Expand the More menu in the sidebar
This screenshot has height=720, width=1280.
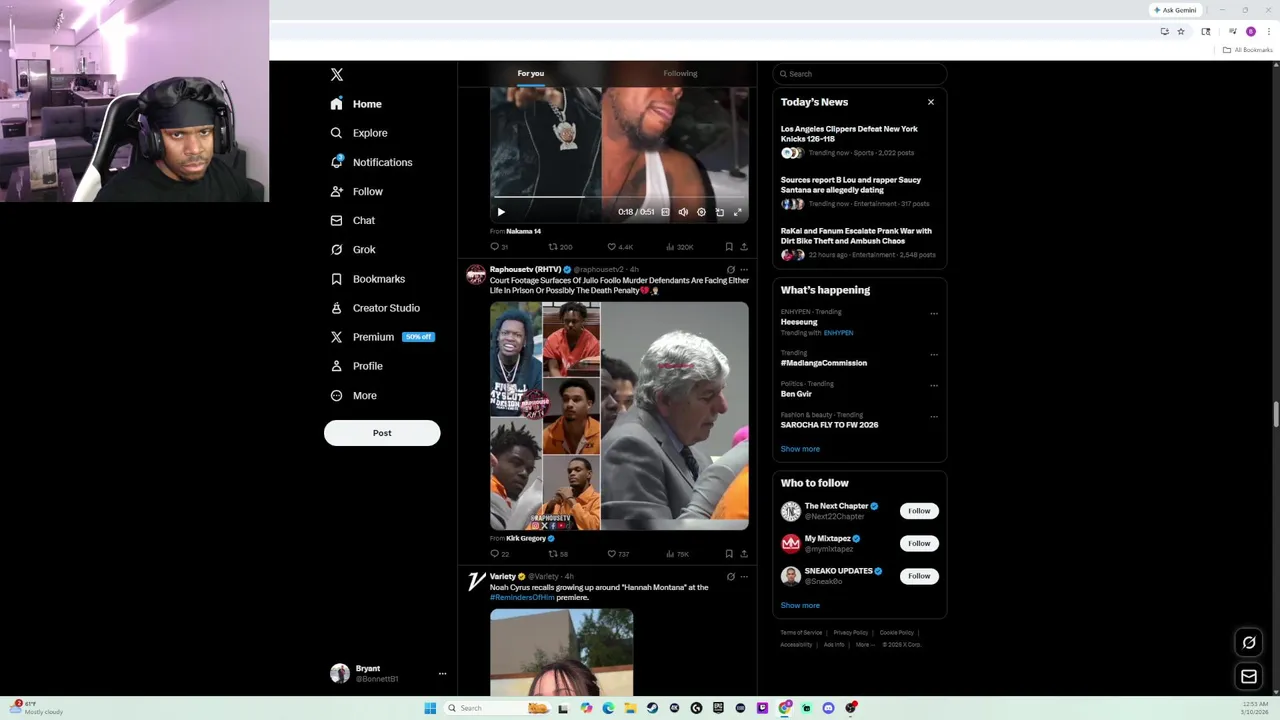(353, 395)
